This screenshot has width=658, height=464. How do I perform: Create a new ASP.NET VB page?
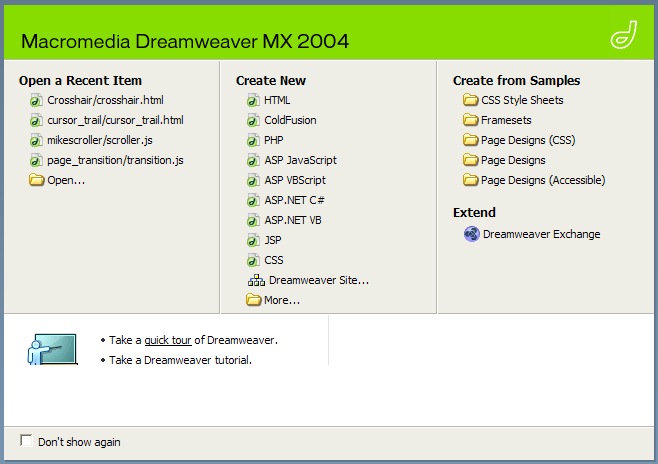293,220
